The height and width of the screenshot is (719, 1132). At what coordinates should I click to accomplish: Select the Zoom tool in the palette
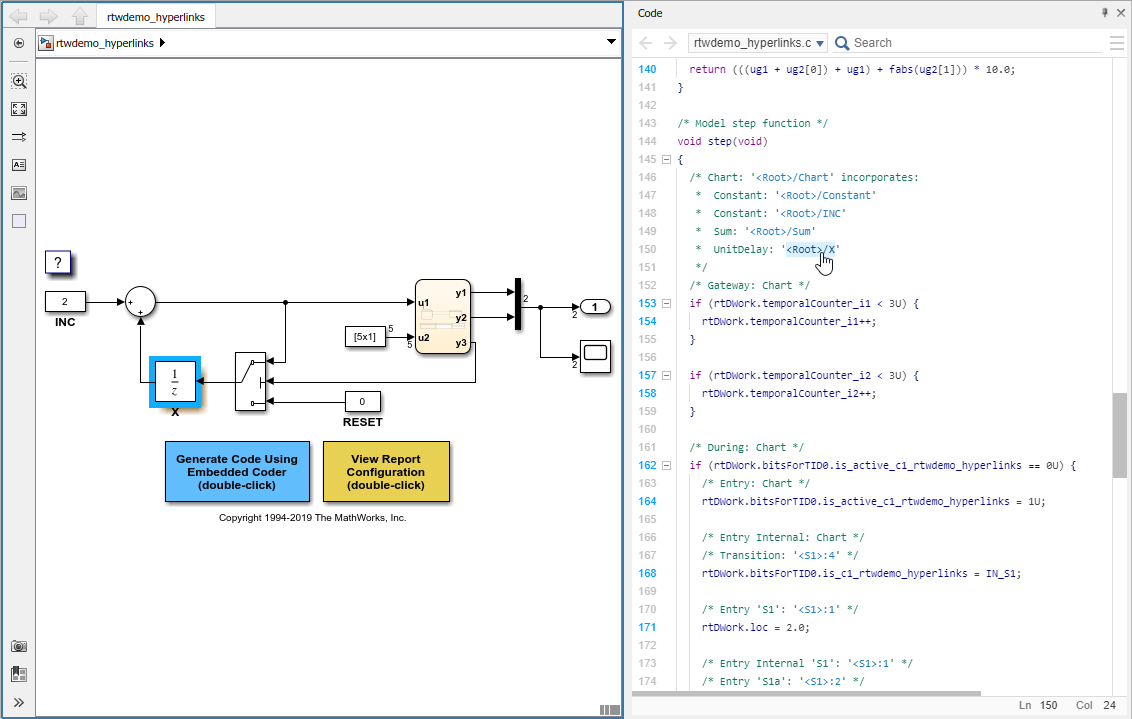coord(18,81)
